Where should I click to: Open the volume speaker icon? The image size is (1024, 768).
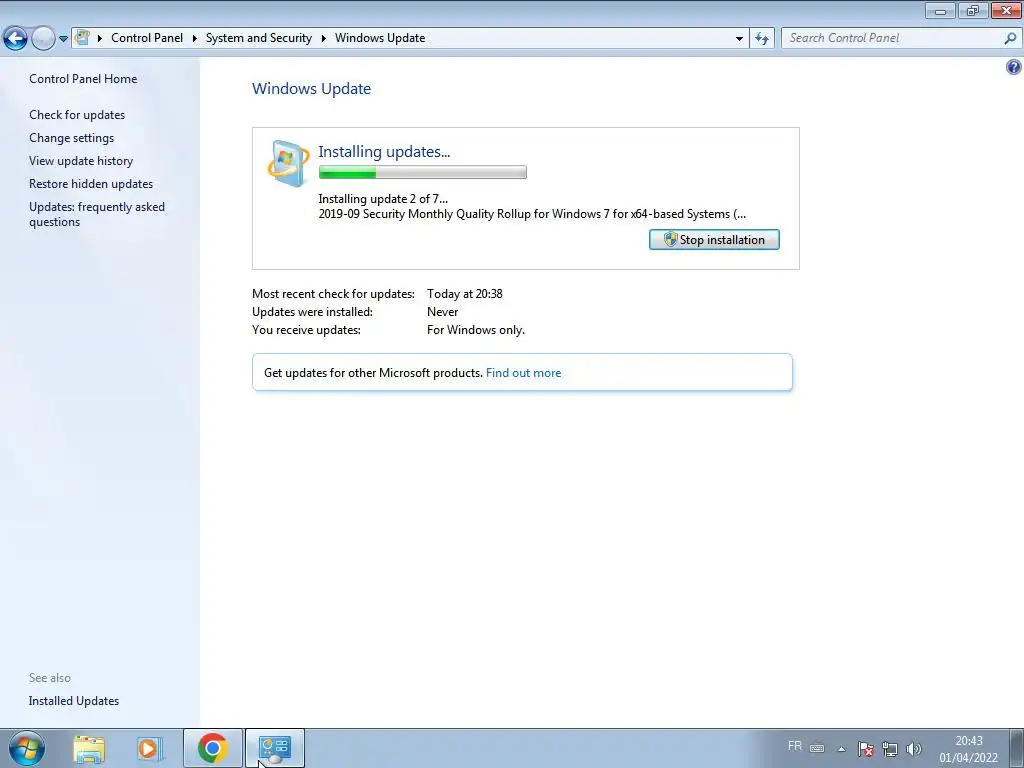pyautogui.click(x=914, y=749)
